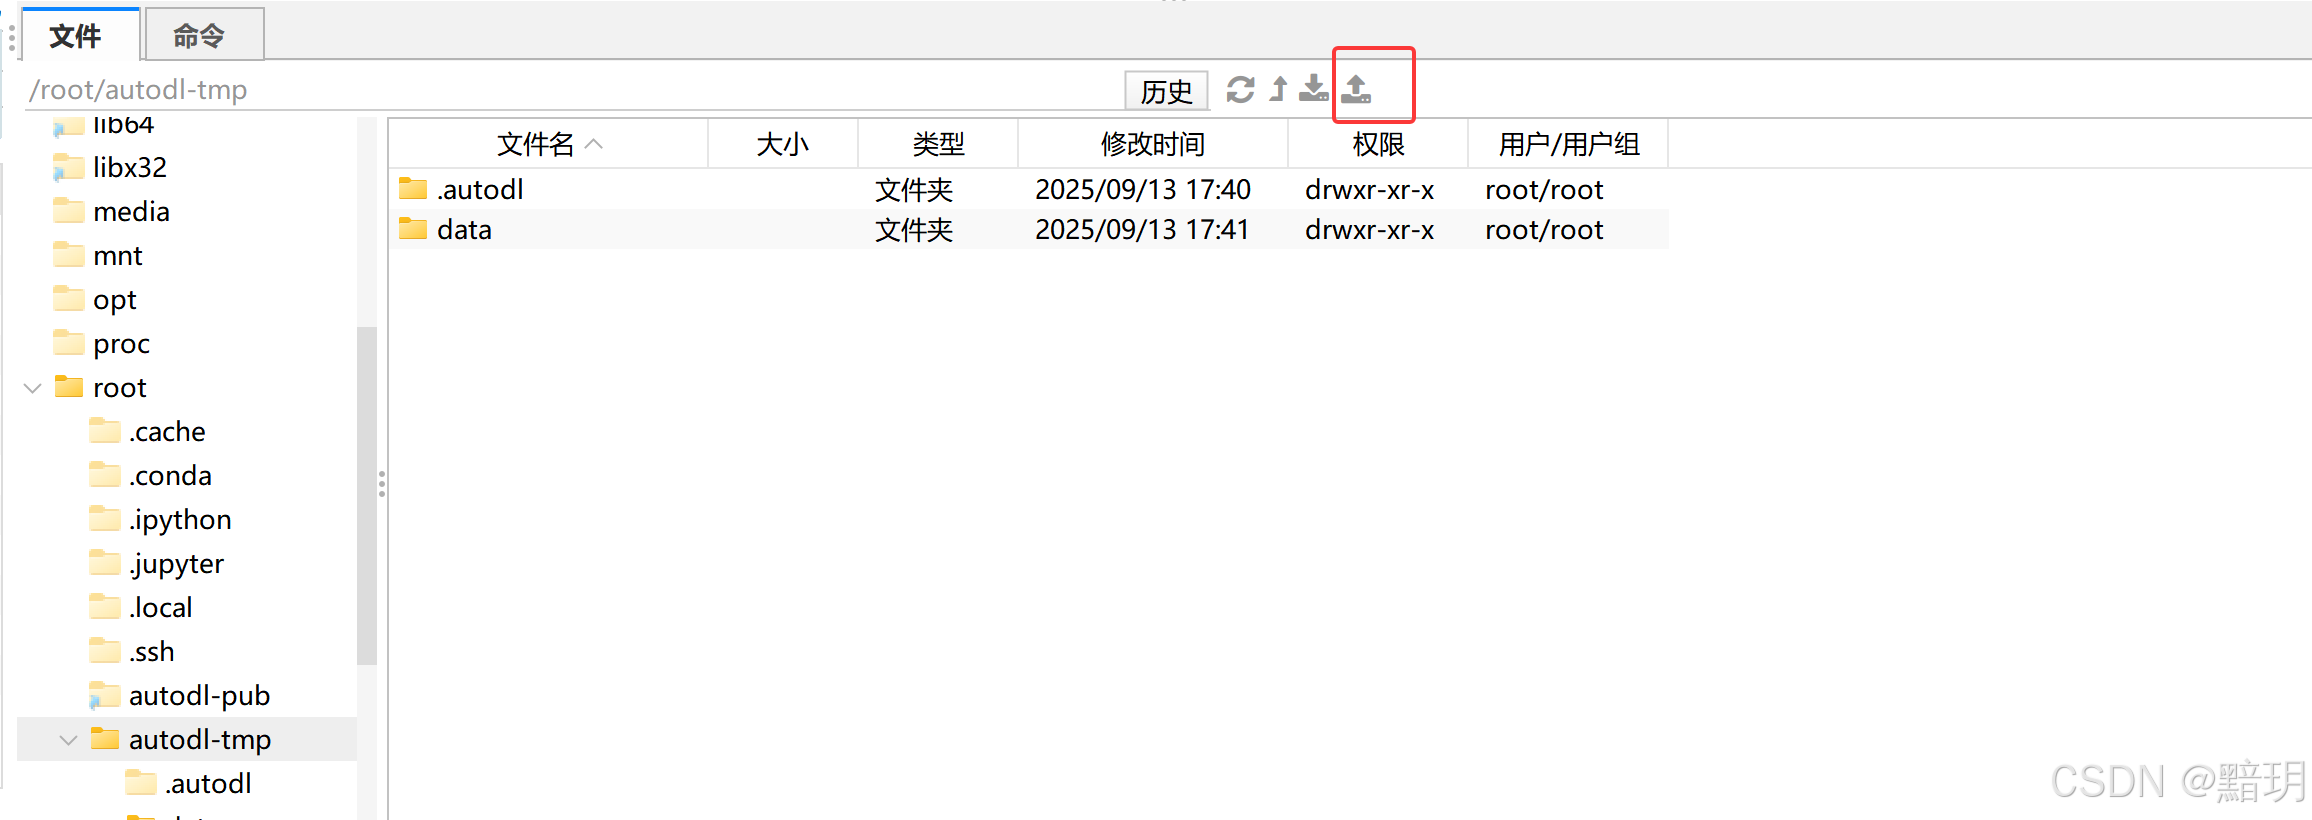Click drwxr-xr-x permission of data row
The width and height of the screenshot is (2312, 820).
(1370, 229)
